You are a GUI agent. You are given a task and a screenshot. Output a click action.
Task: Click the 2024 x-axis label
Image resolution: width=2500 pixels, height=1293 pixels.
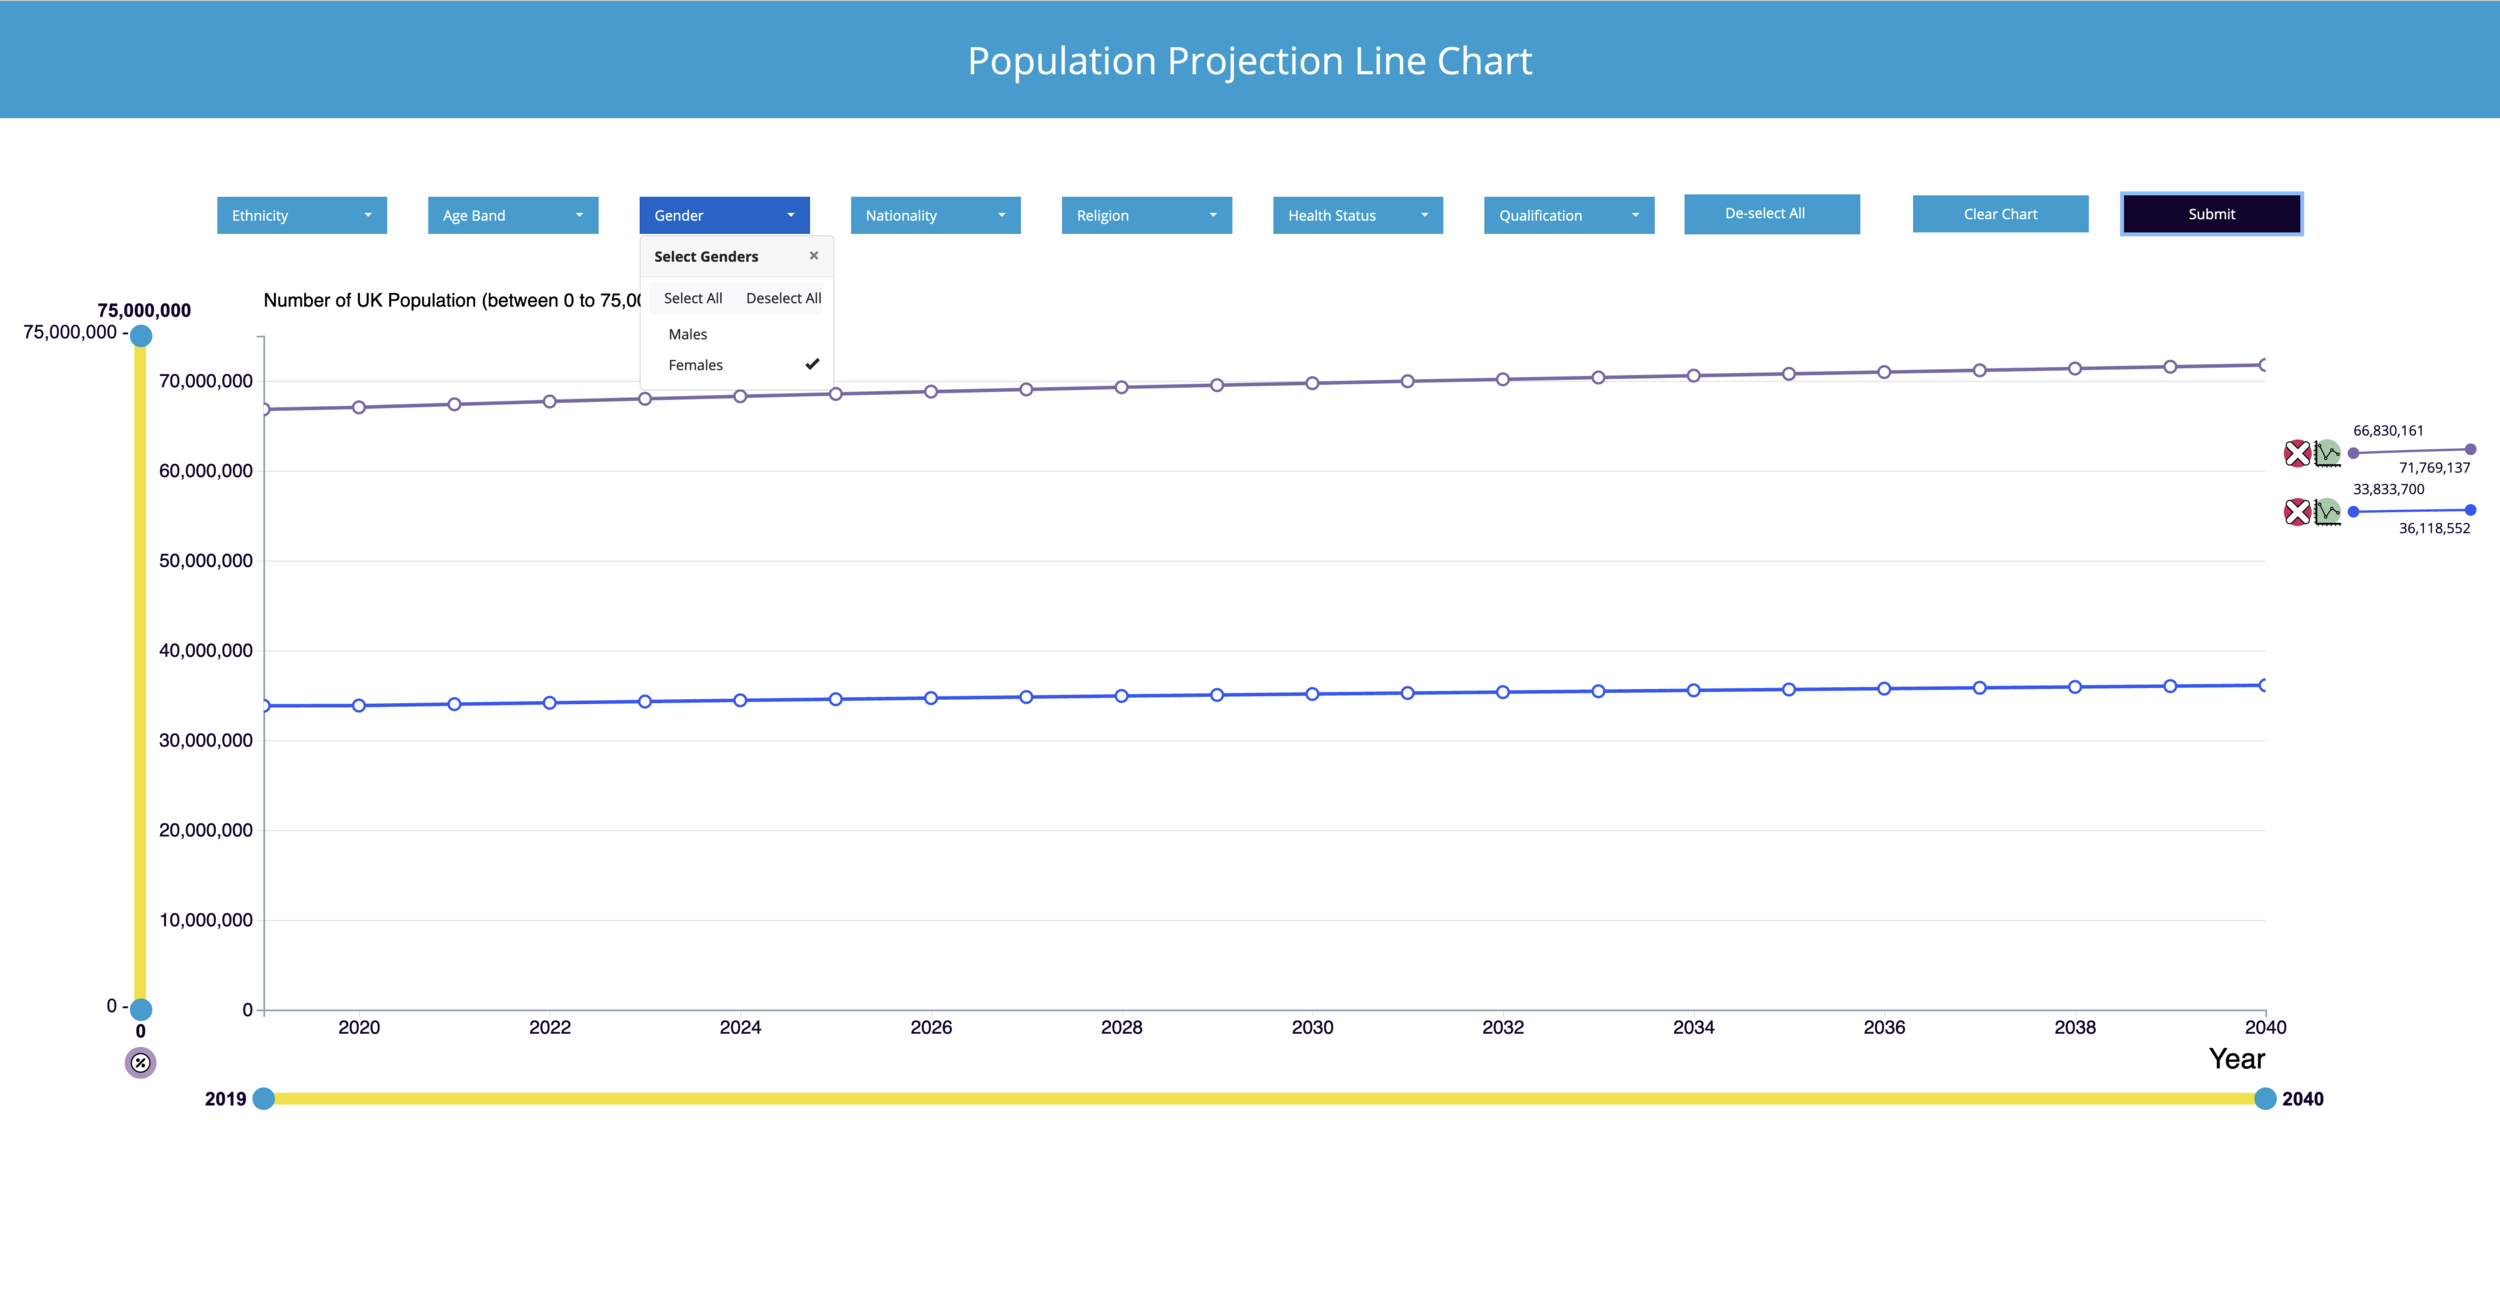pyautogui.click(x=740, y=1027)
